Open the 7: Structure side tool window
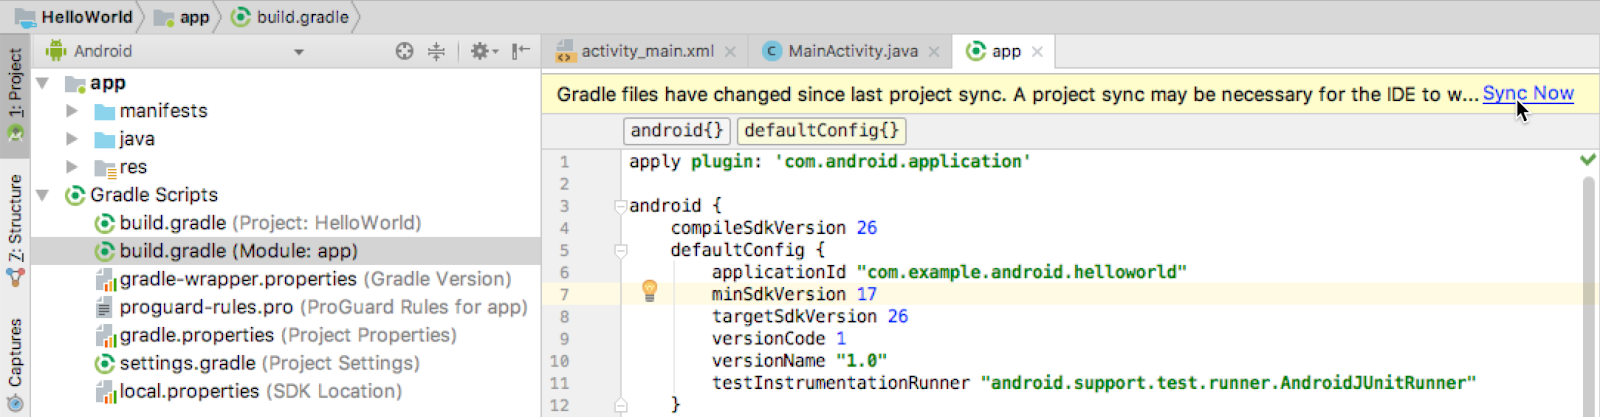The width and height of the screenshot is (1600, 417). tap(15, 230)
